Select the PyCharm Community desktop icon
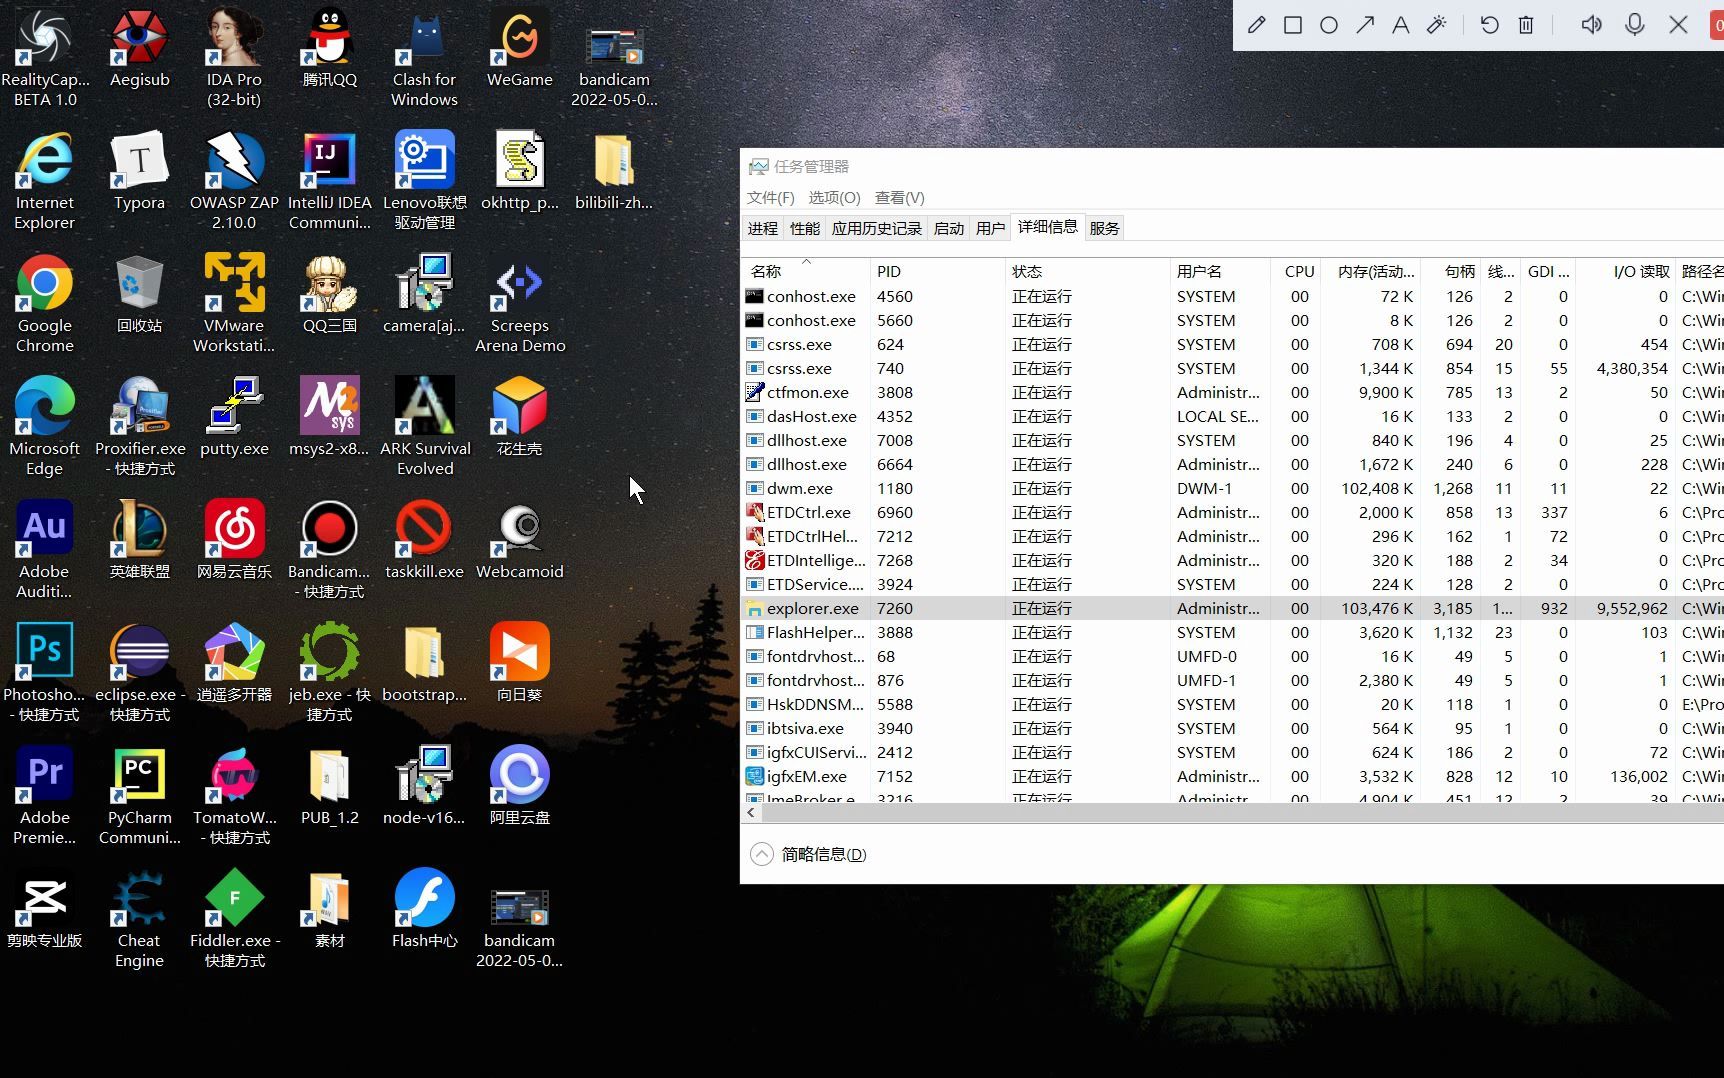 point(139,796)
